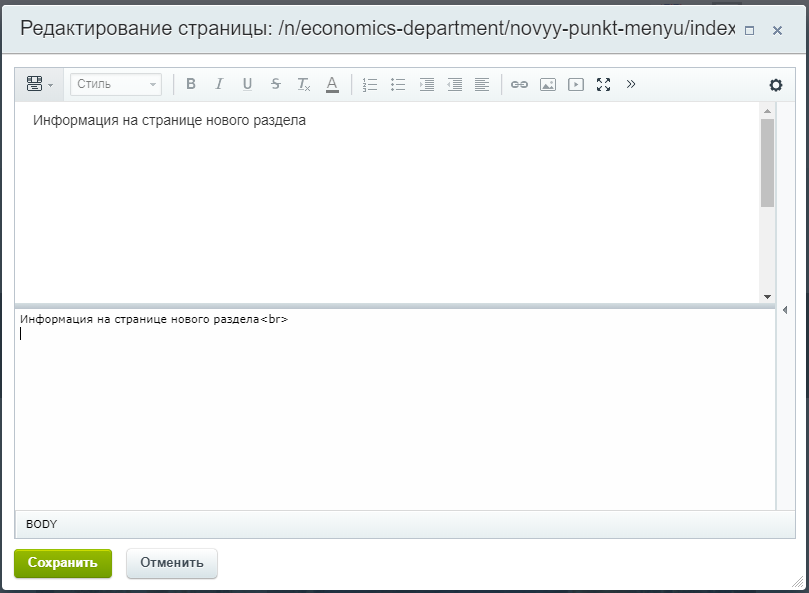This screenshot has height=593, width=809.
Task: Toggle italic formatting
Action: coord(219,84)
